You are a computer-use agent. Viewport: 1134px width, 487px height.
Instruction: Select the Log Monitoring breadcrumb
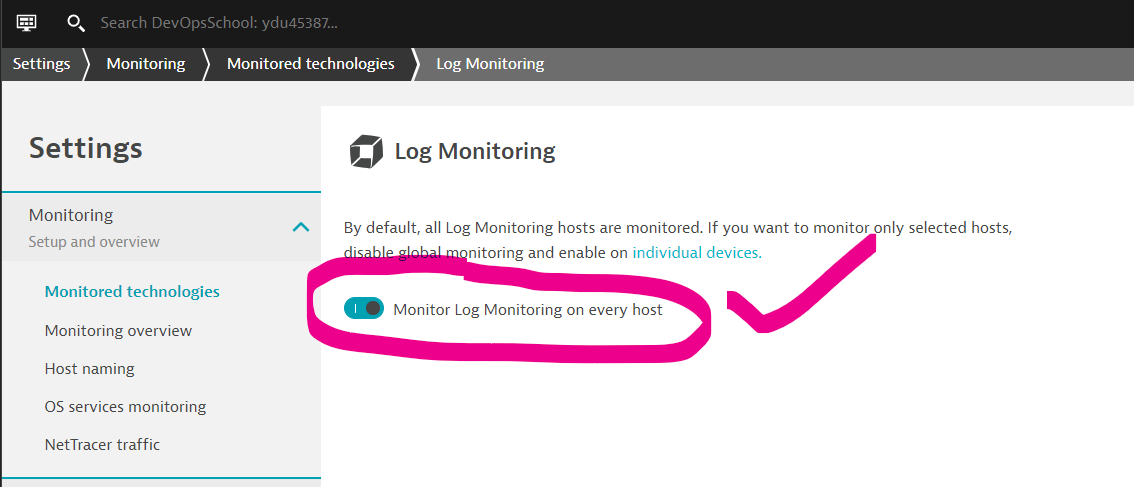pos(490,64)
